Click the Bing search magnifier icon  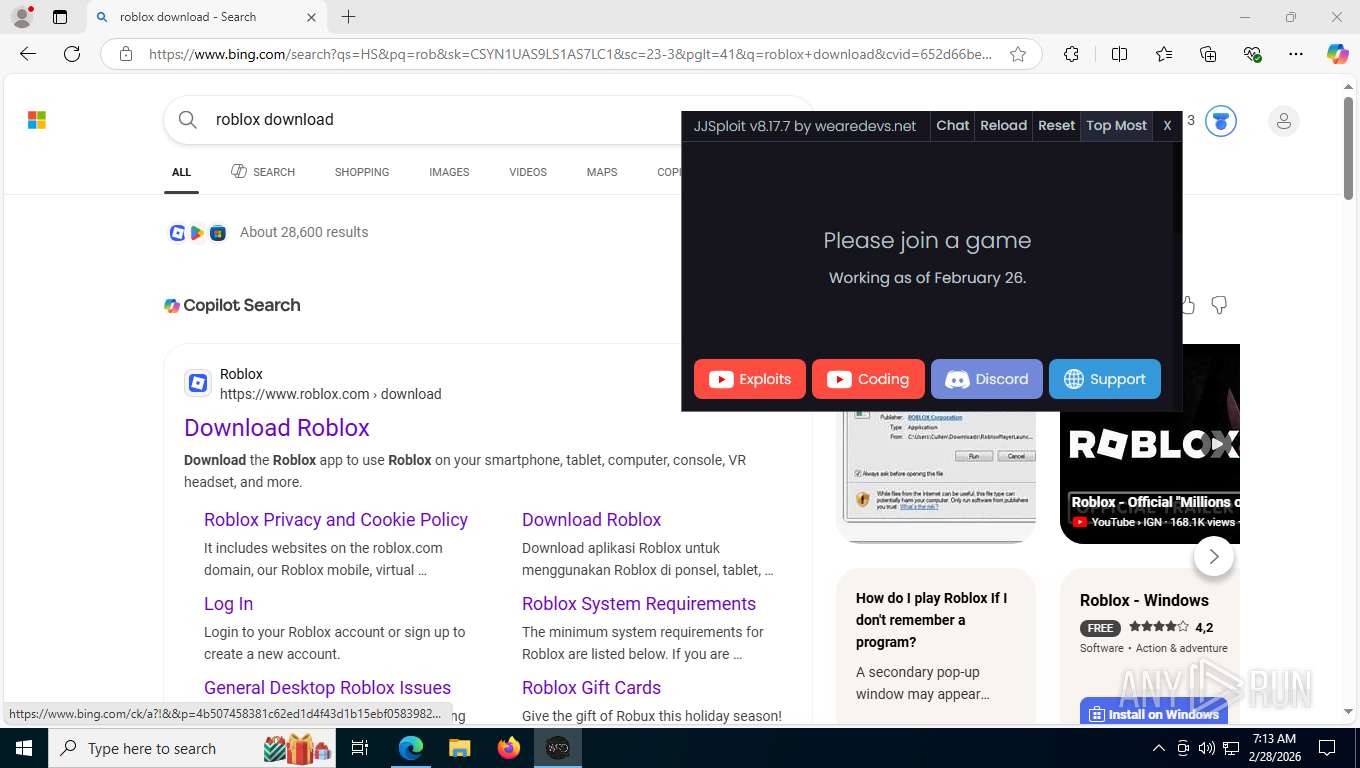[187, 120]
